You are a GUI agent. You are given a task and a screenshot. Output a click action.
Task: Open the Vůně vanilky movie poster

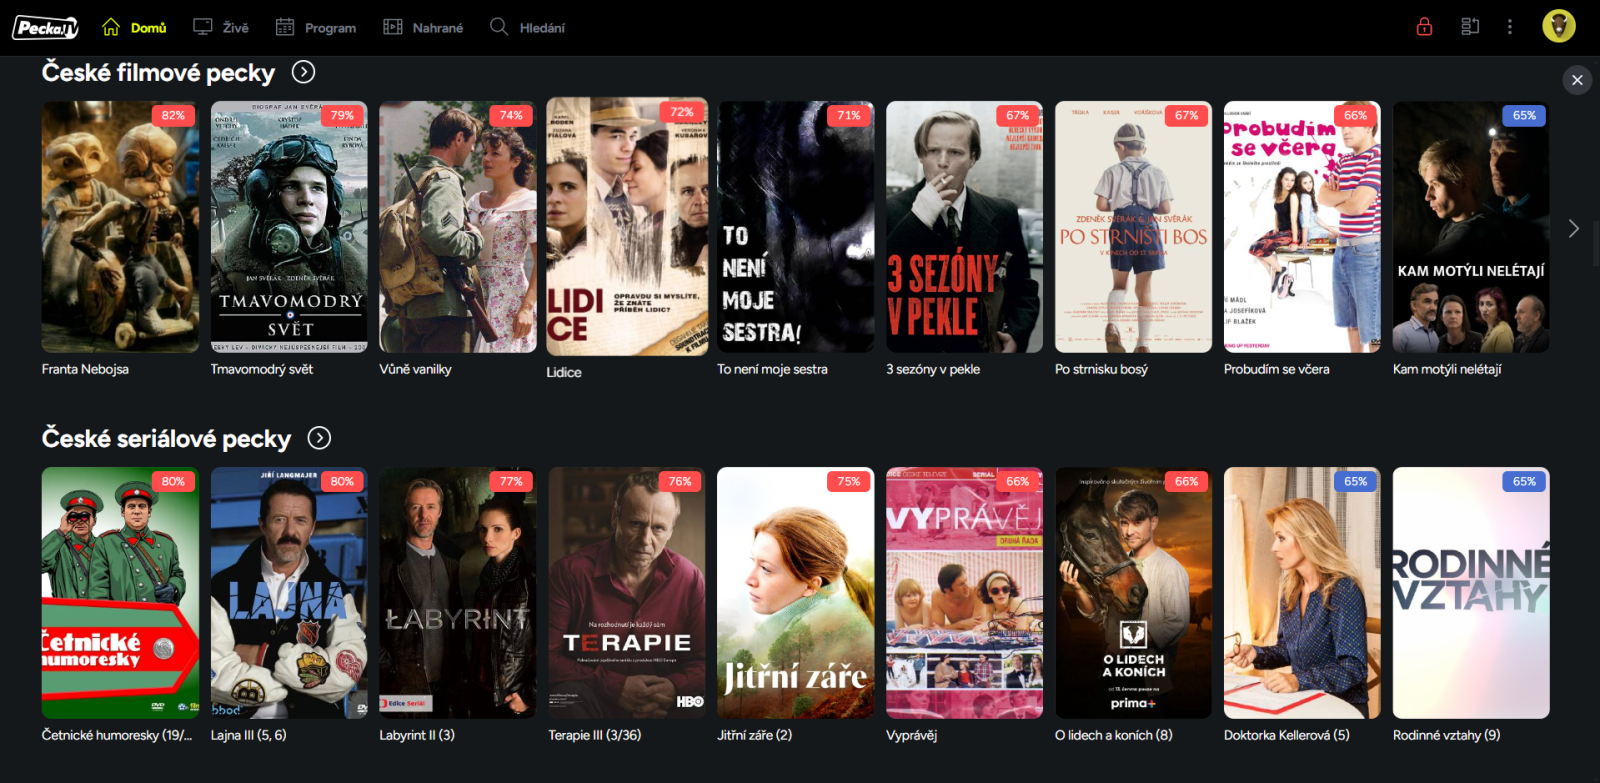tap(458, 227)
